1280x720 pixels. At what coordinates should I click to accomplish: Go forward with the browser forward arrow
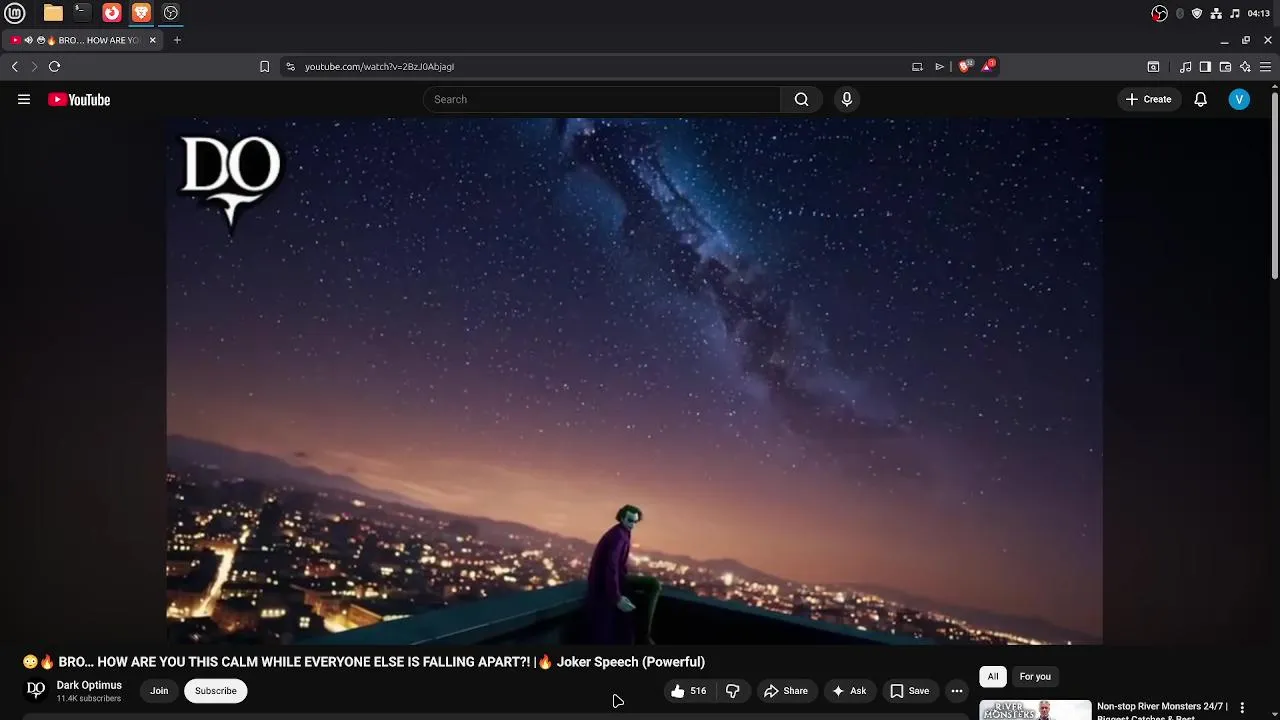pos(34,66)
